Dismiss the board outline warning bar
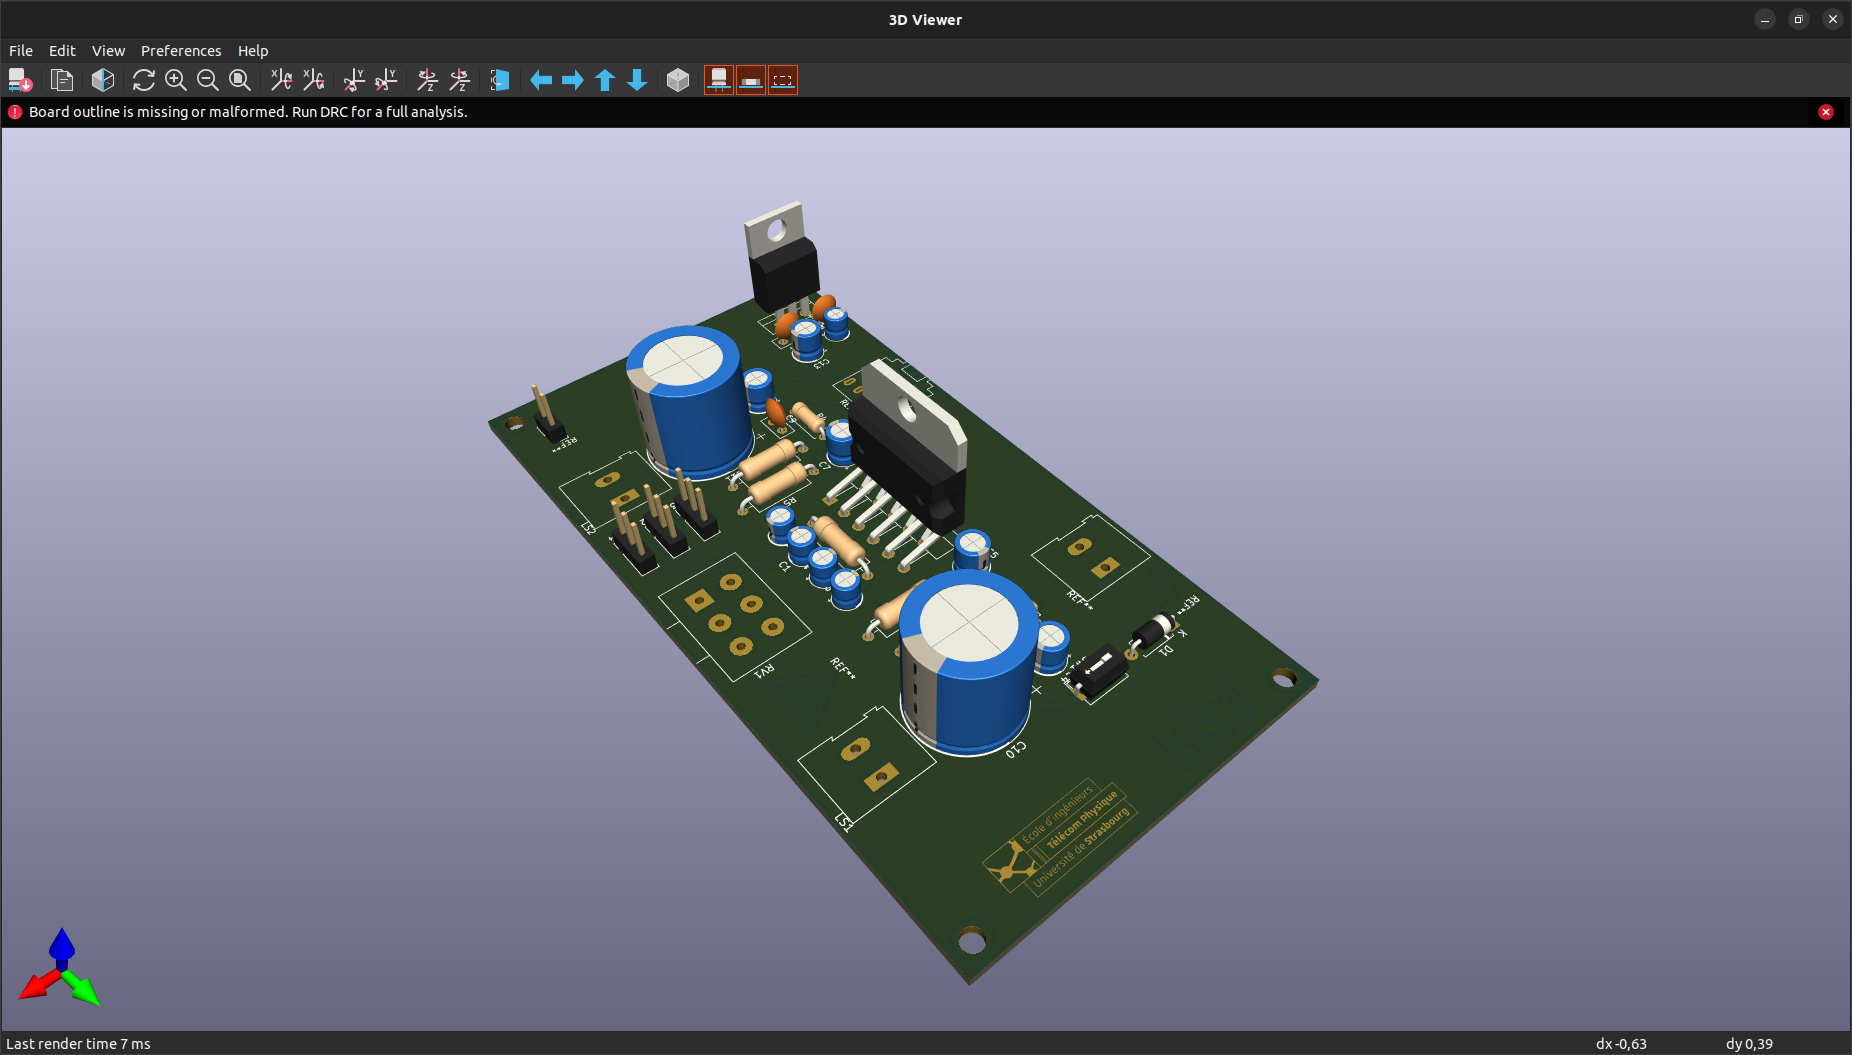The image size is (1852, 1055). tap(1826, 112)
